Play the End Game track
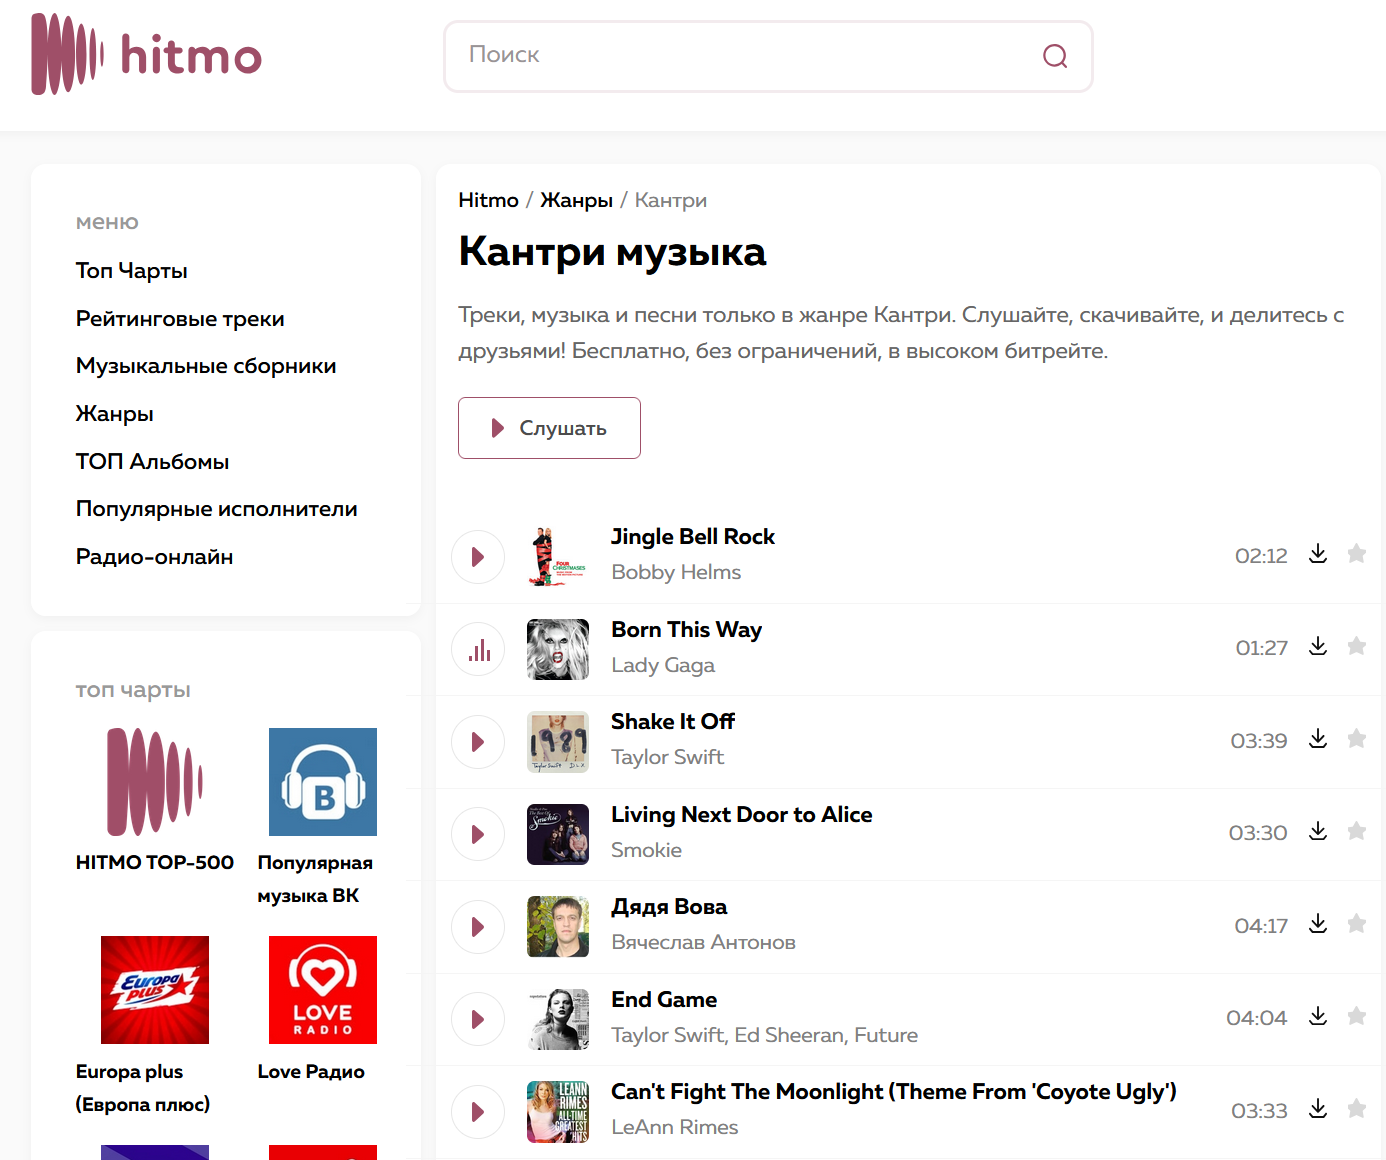Viewport: 1386px width, 1160px height. (478, 1019)
